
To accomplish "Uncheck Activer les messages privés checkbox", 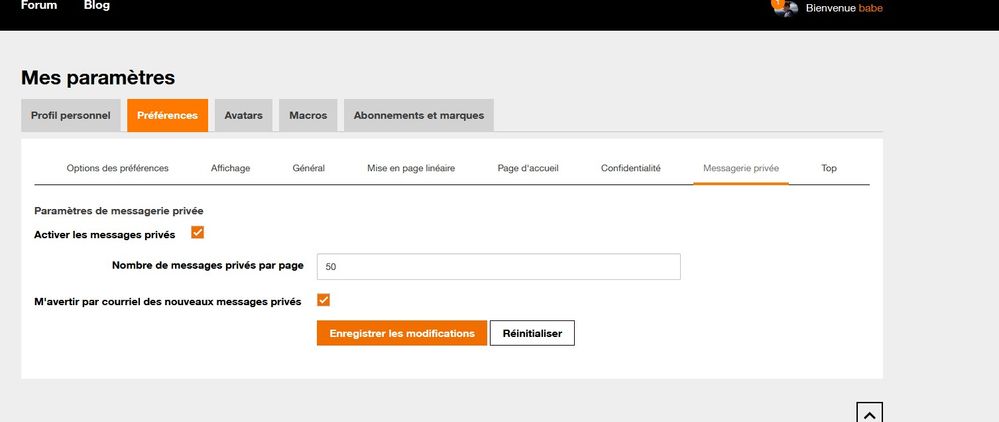I will (x=197, y=233).
